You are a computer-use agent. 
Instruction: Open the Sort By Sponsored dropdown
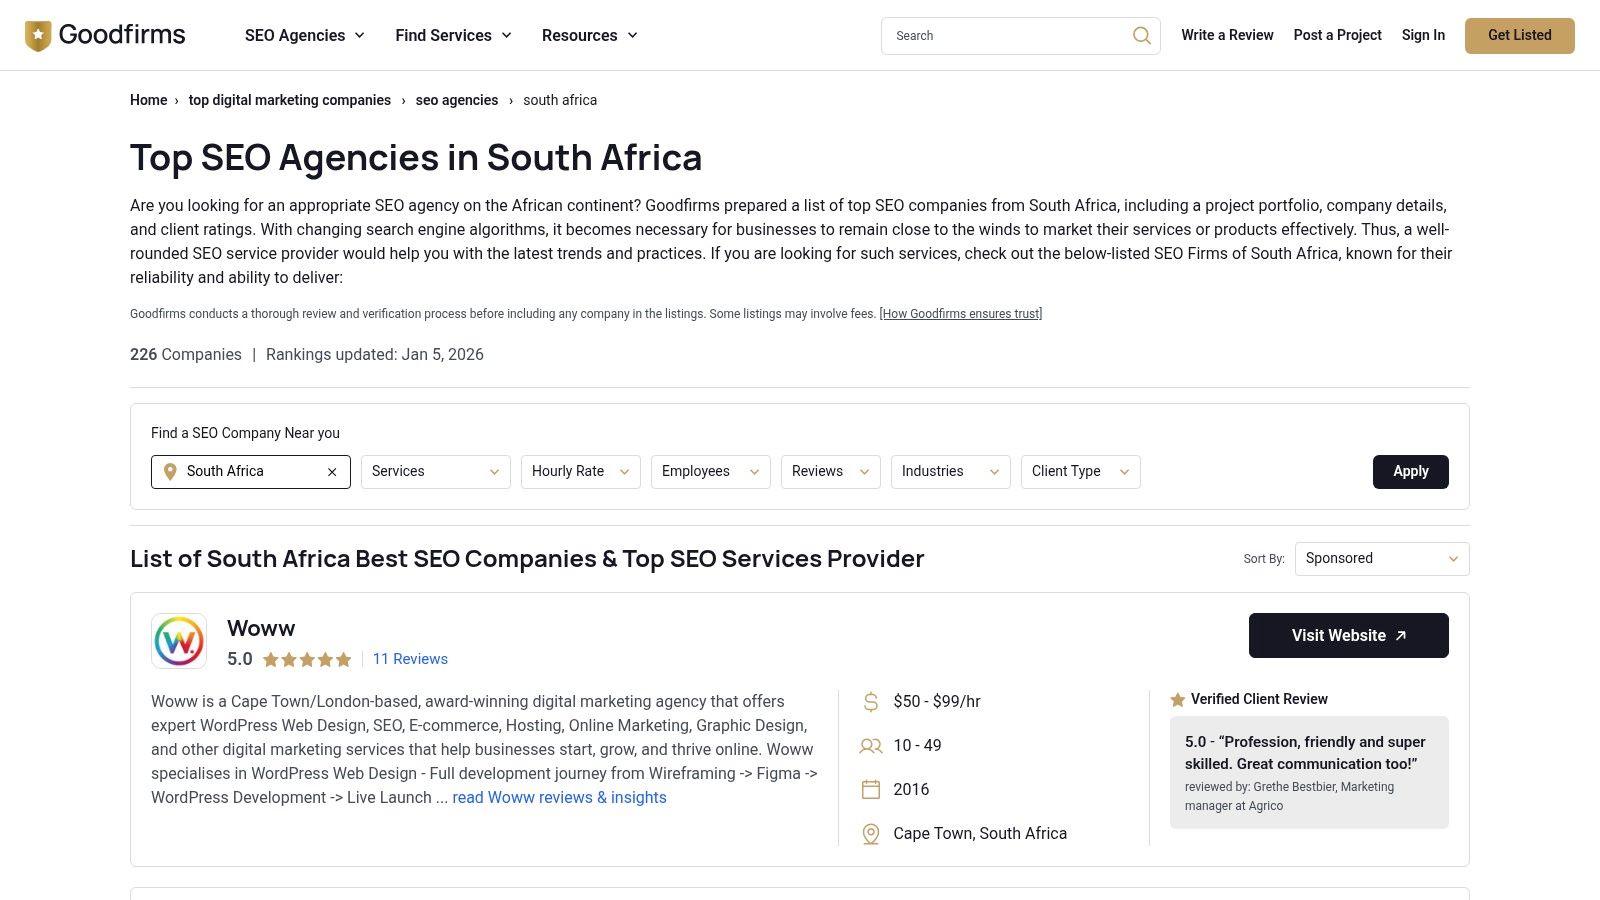coord(1381,558)
